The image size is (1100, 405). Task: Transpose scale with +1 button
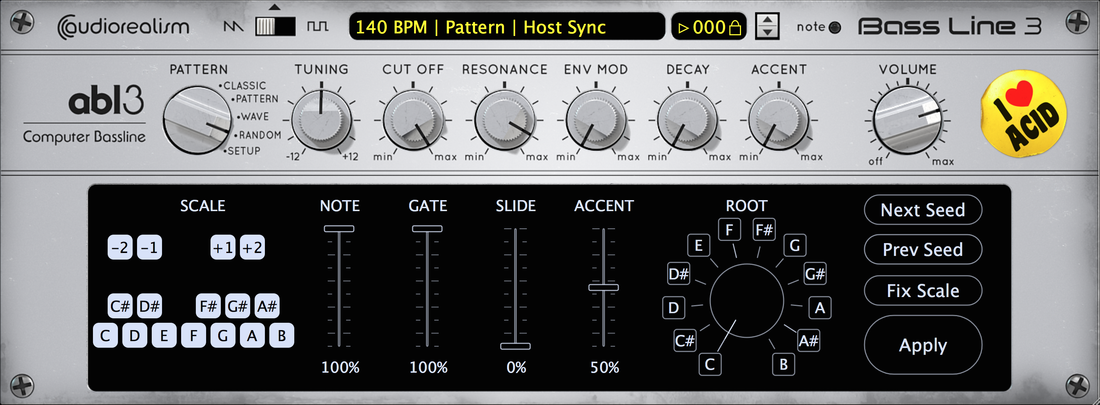223,248
